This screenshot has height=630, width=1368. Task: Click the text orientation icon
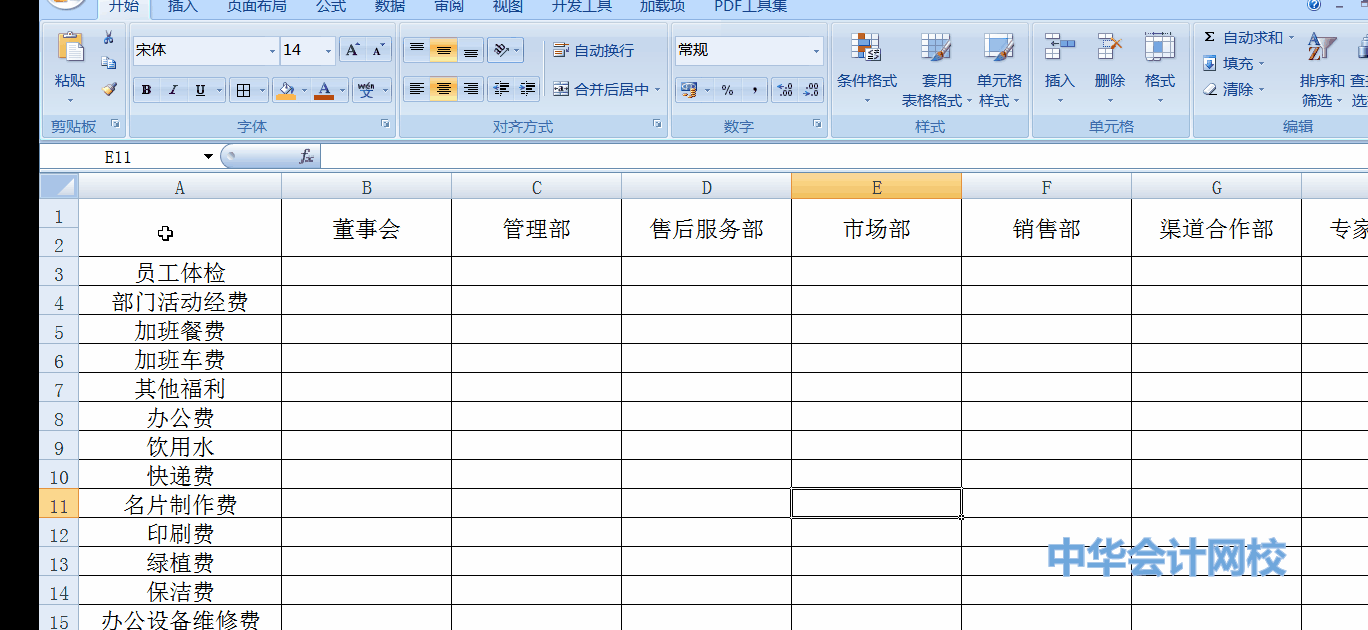[501, 50]
